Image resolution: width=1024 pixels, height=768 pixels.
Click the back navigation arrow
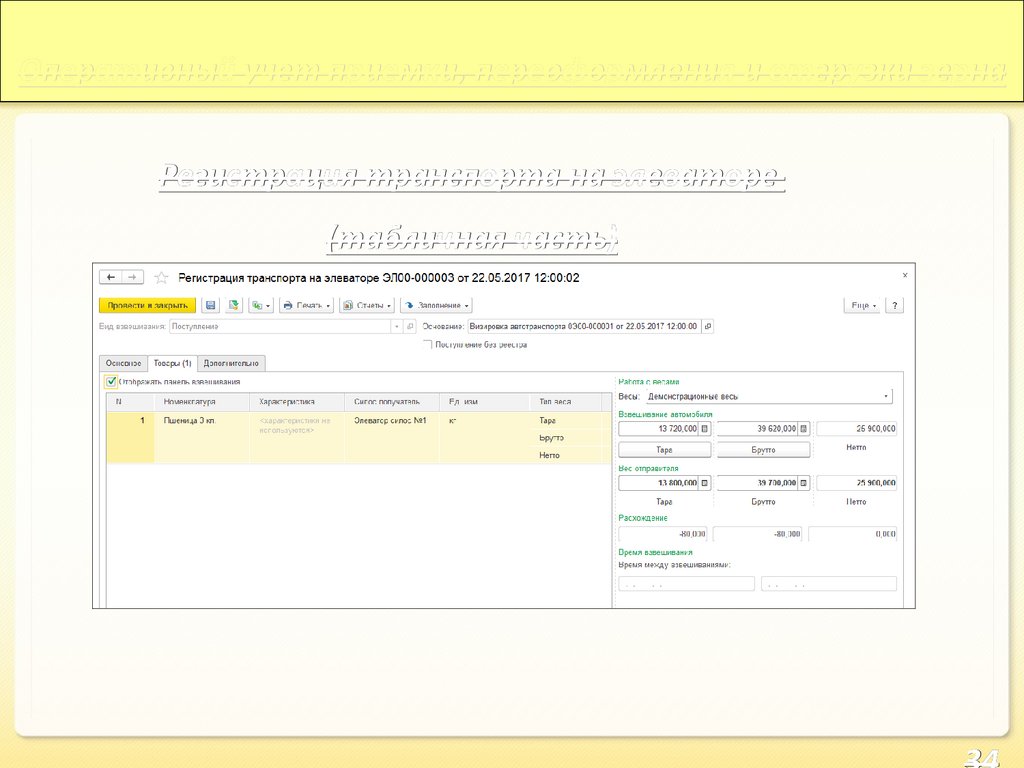(111, 277)
